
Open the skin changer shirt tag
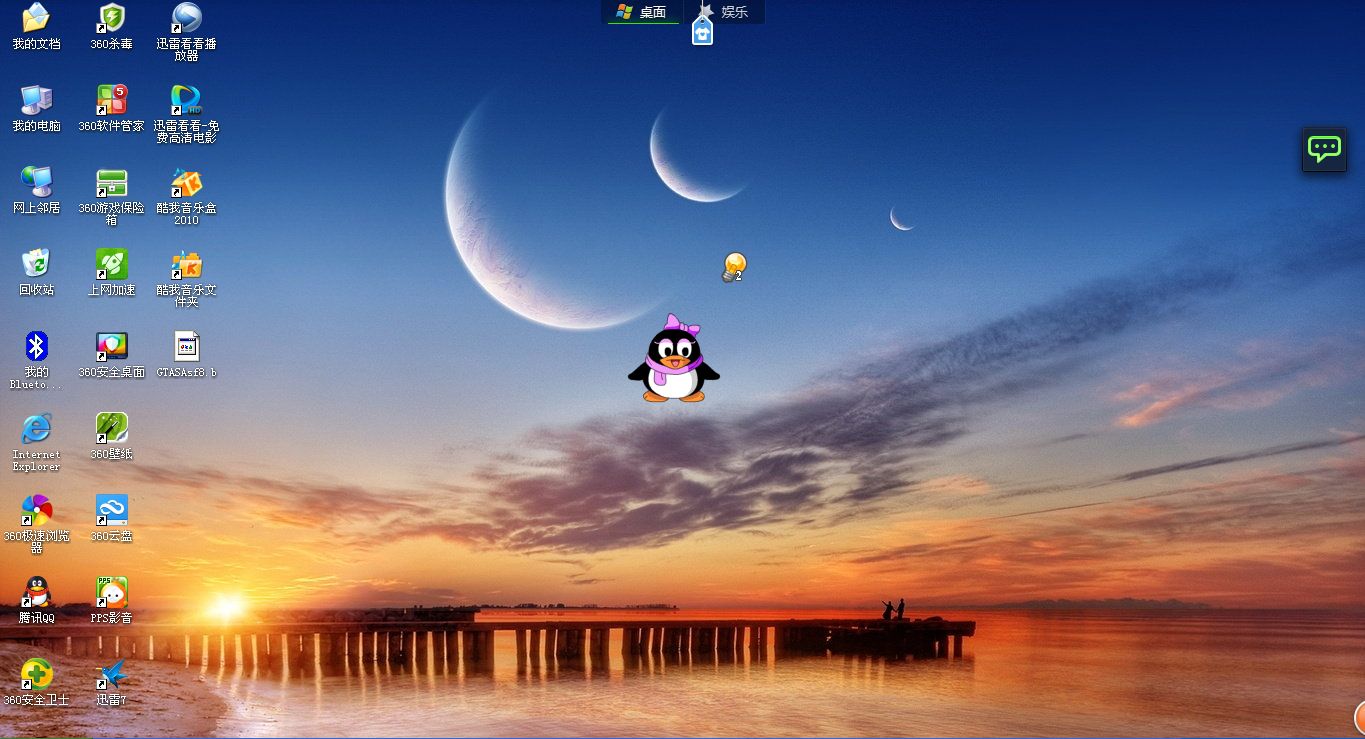[x=703, y=33]
